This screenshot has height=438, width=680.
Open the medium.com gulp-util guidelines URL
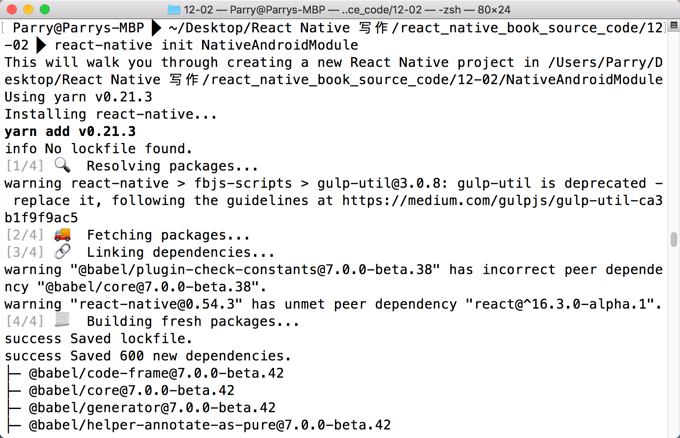pos(502,200)
